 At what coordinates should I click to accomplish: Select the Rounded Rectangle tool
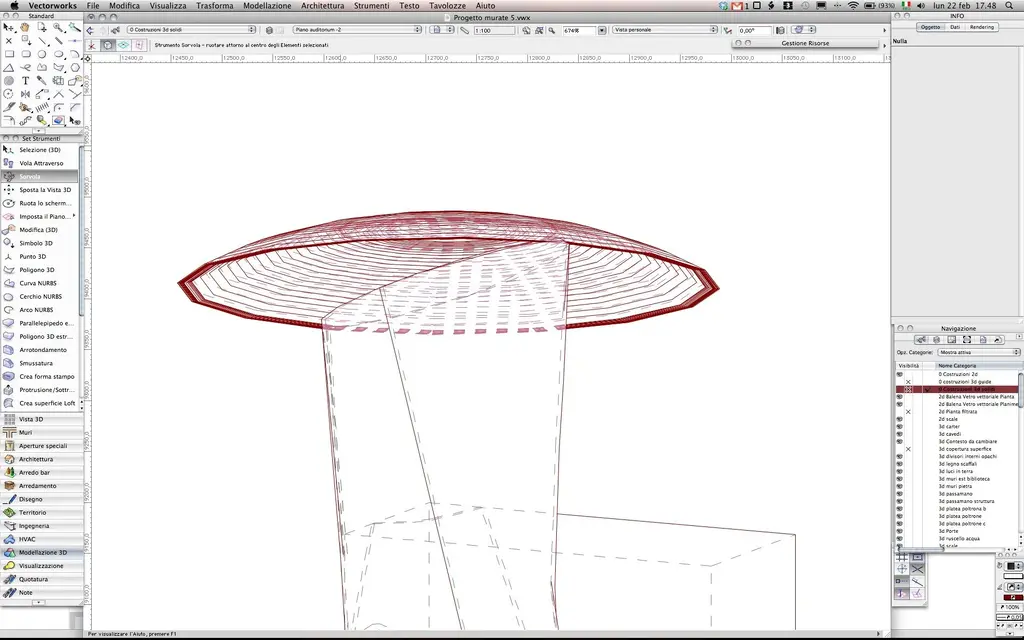click(25, 54)
